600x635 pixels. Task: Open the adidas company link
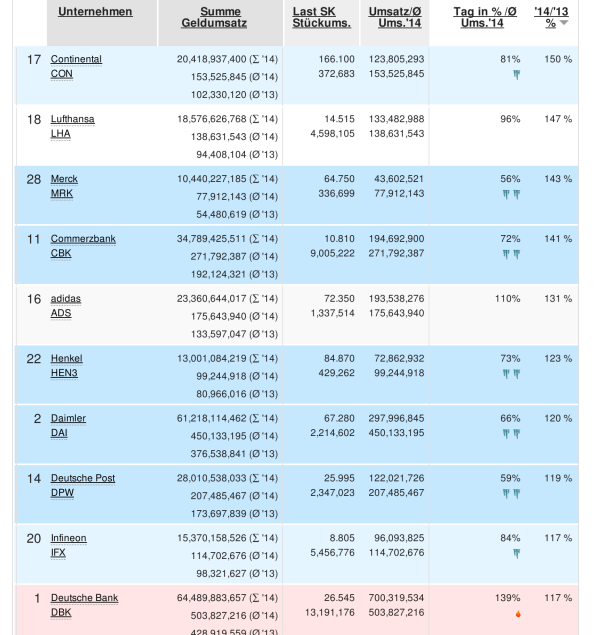[x=66, y=299]
